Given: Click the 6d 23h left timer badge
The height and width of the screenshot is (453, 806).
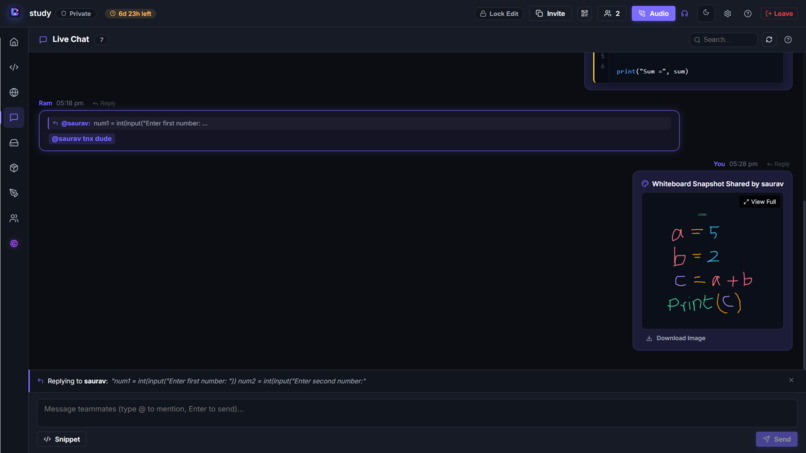Looking at the screenshot, I should [131, 14].
